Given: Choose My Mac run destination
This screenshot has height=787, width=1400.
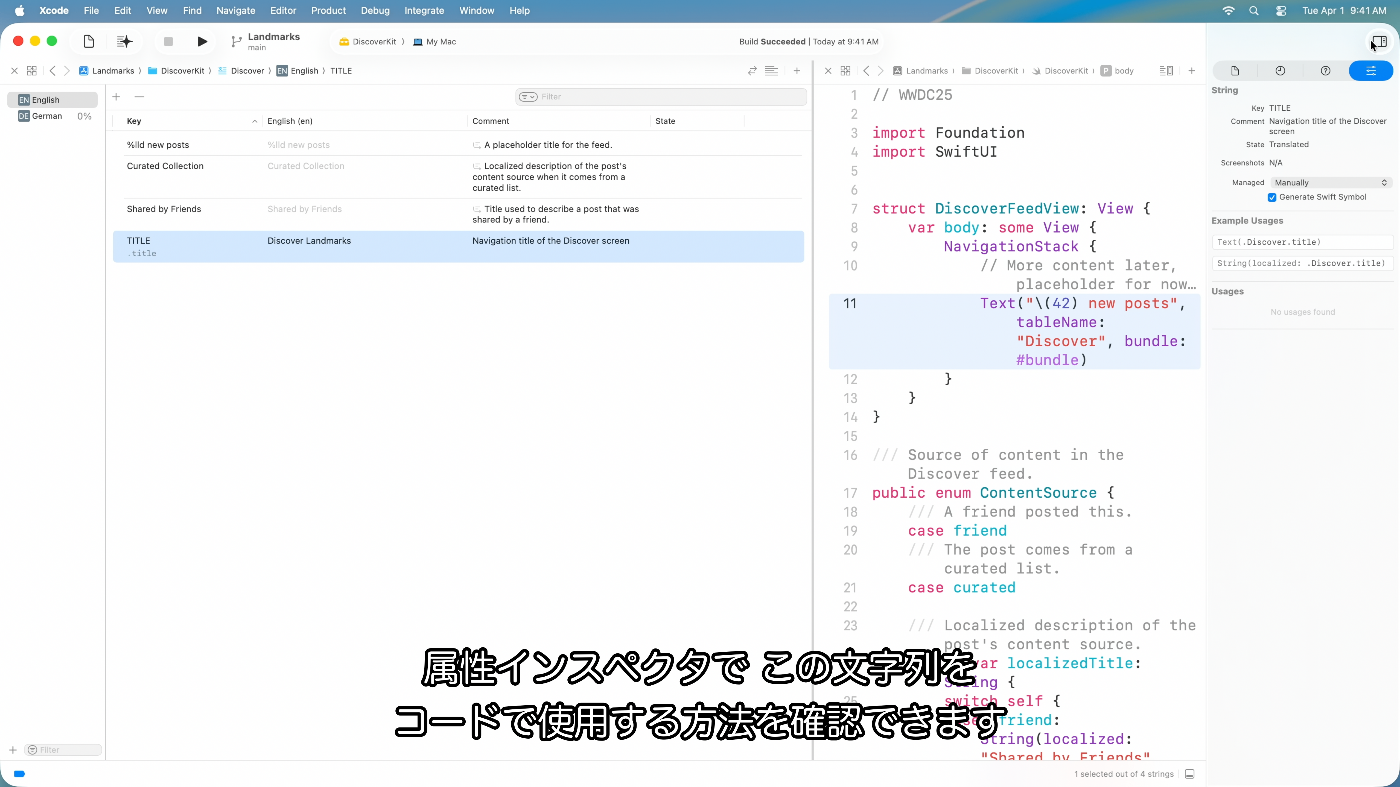Looking at the screenshot, I should (x=433, y=42).
